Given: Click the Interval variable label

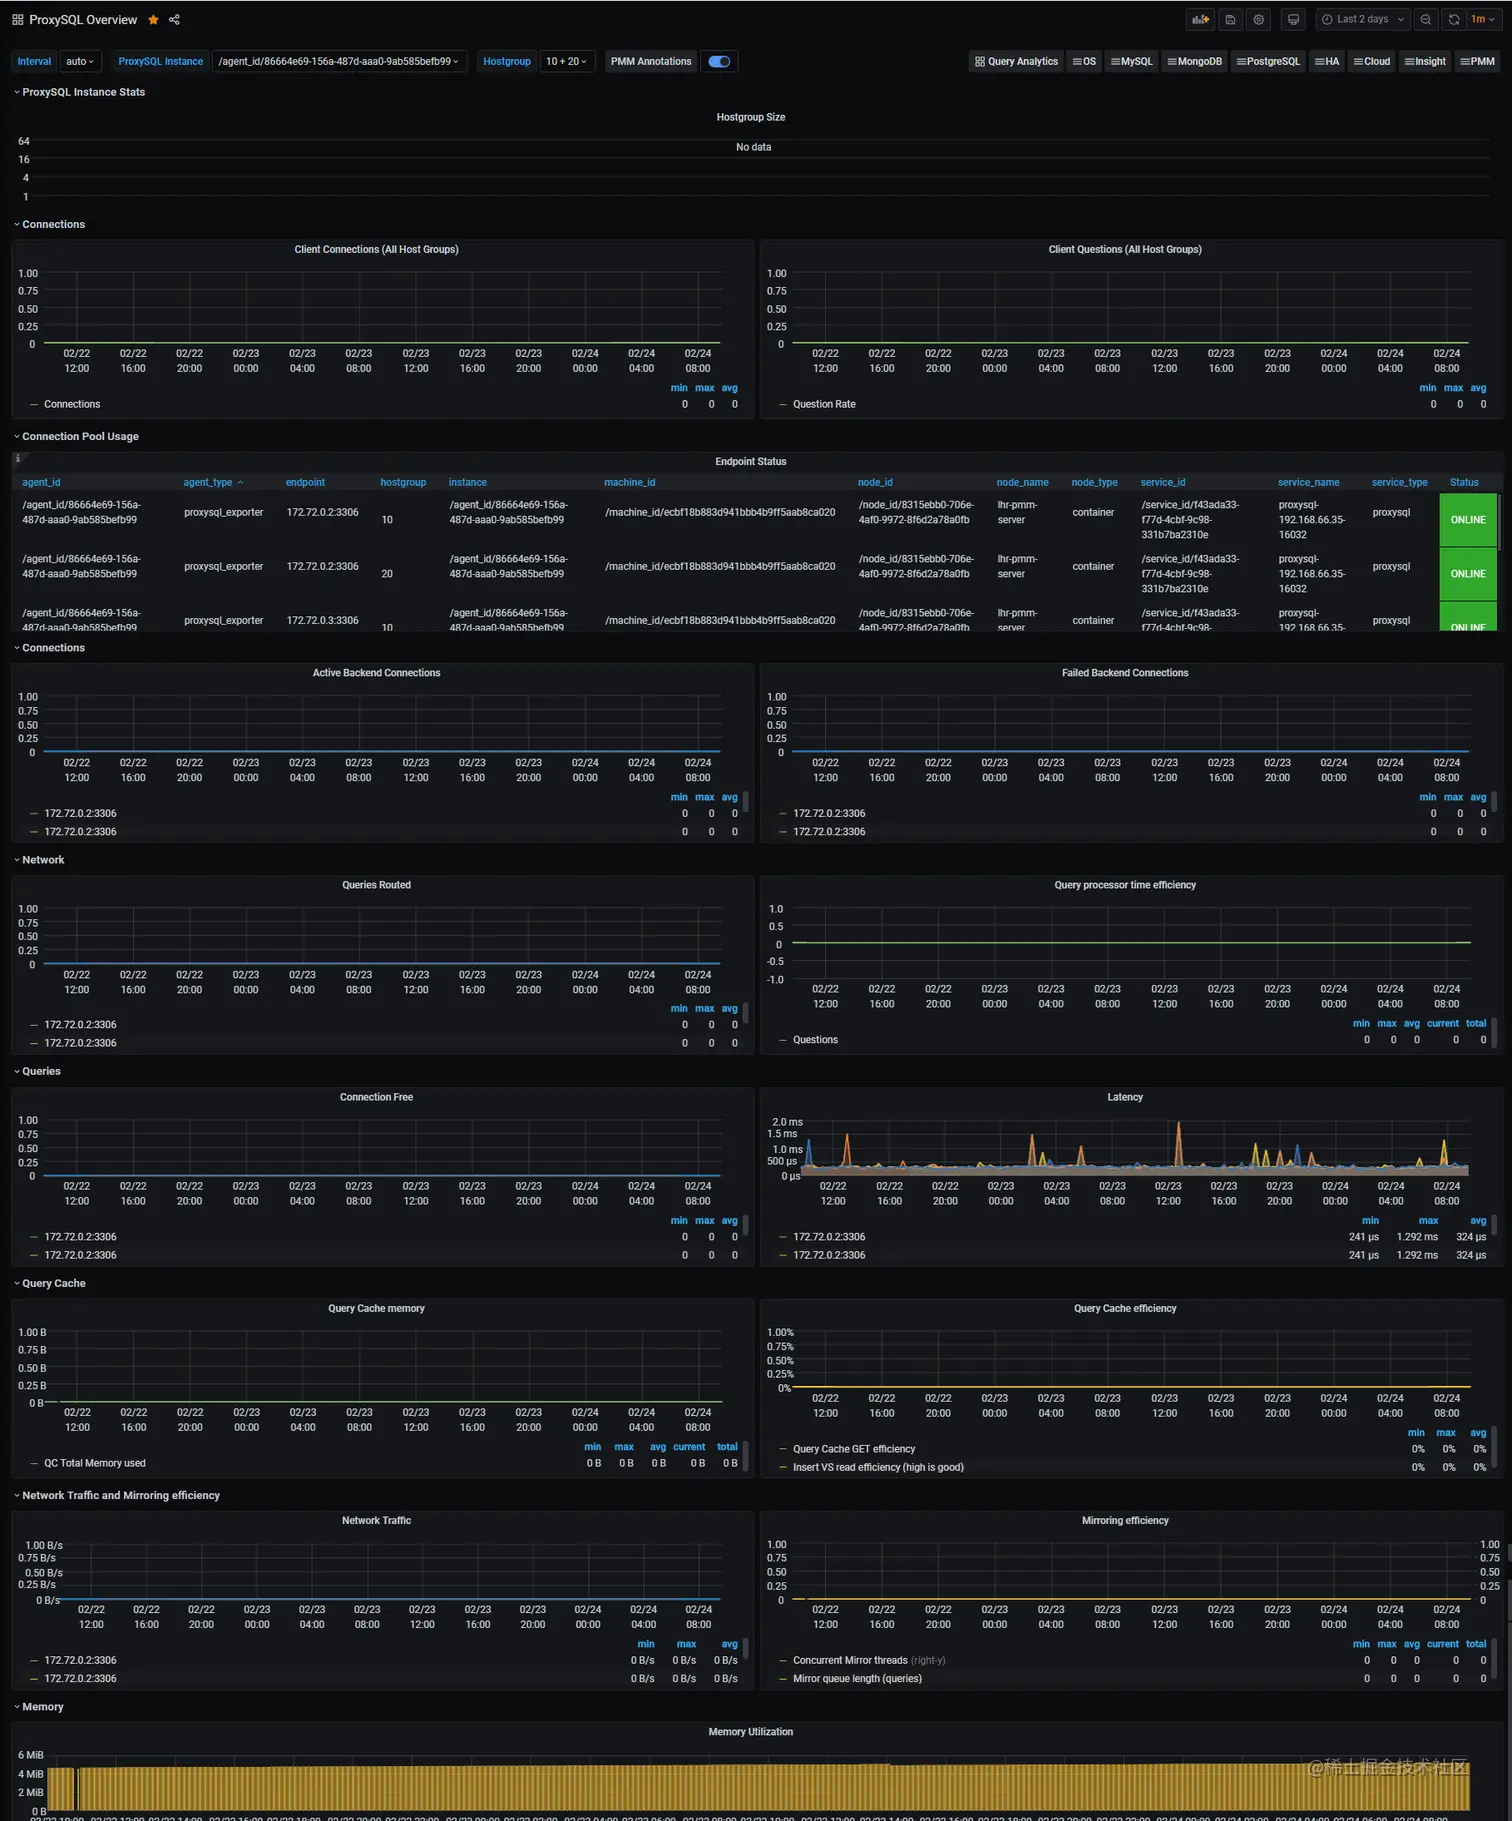Looking at the screenshot, I should pyautogui.click(x=34, y=61).
